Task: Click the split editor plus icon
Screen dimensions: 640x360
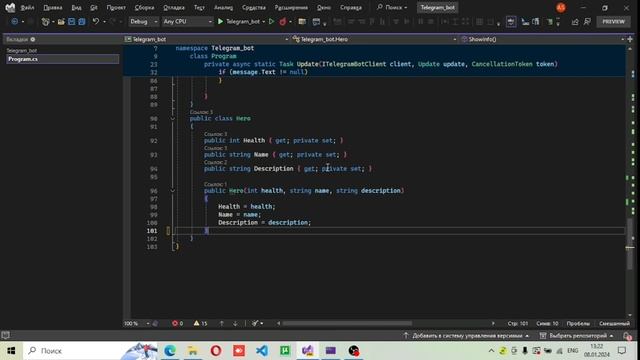Action: (x=630, y=39)
